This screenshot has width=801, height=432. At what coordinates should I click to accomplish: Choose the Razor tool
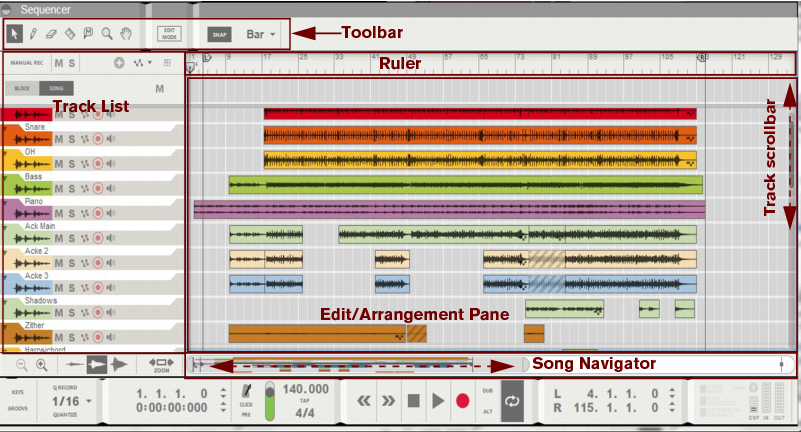point(69,33)
